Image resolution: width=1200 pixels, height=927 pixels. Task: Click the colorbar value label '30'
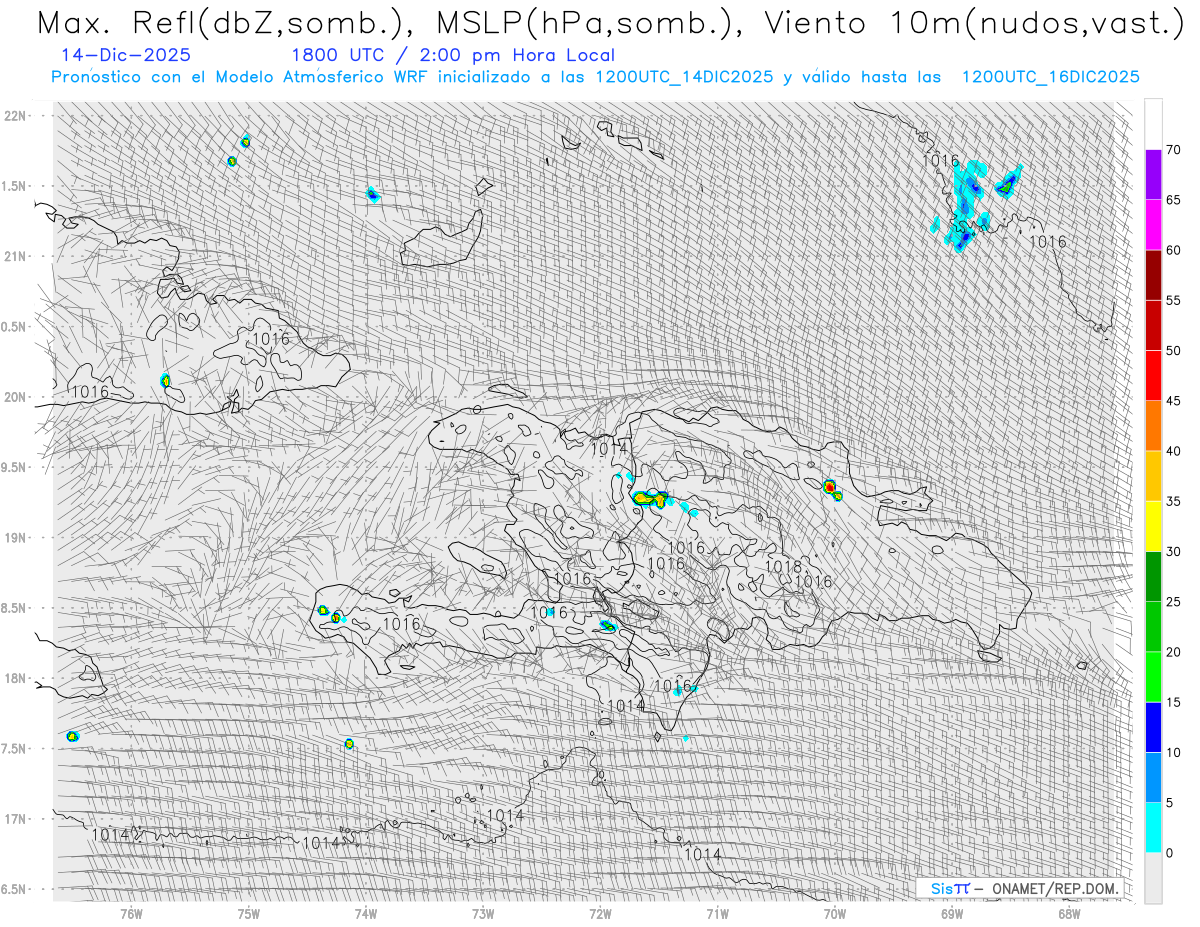(1173, 551)
